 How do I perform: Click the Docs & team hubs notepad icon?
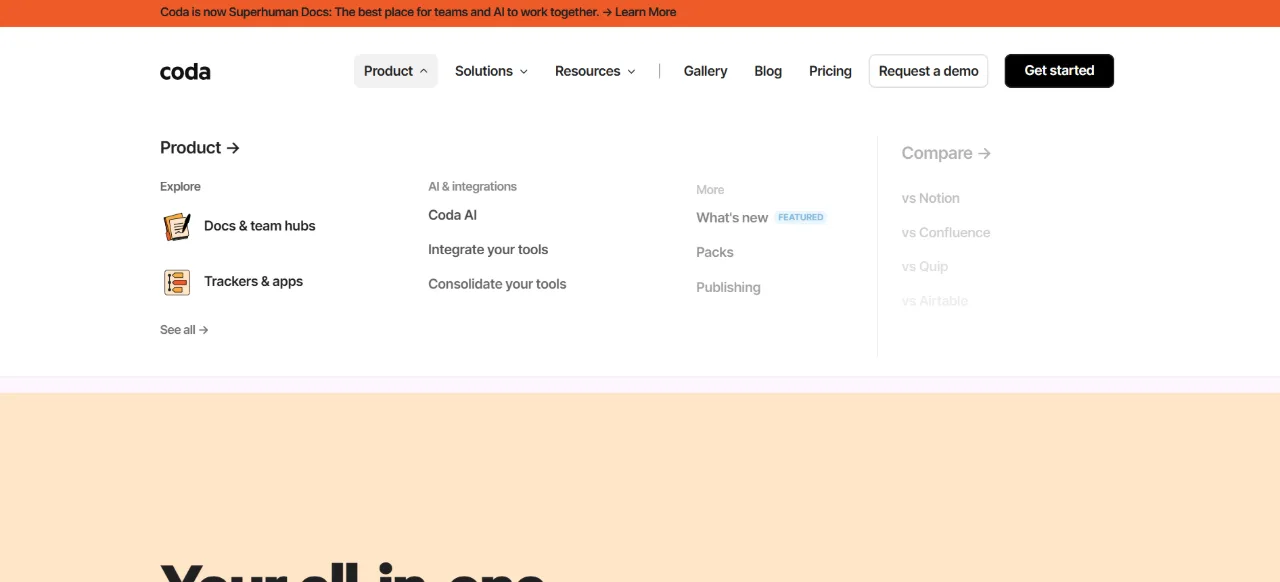[x=177, y=226]
